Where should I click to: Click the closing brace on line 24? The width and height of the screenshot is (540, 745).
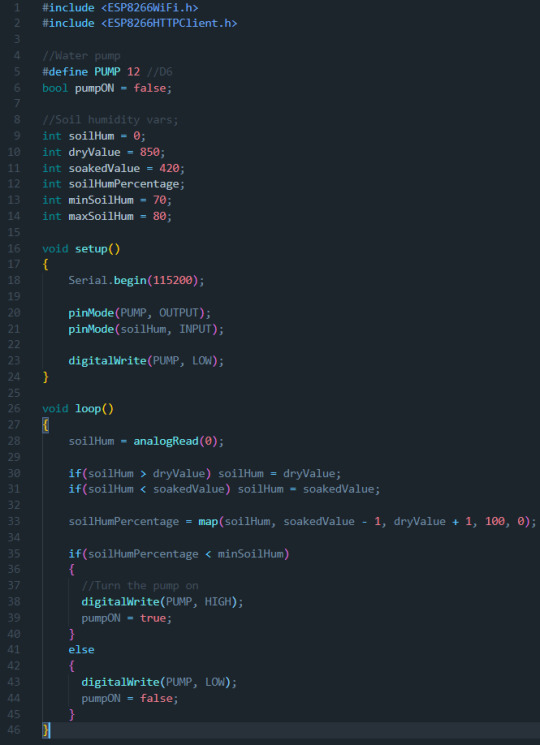(45, 377)
